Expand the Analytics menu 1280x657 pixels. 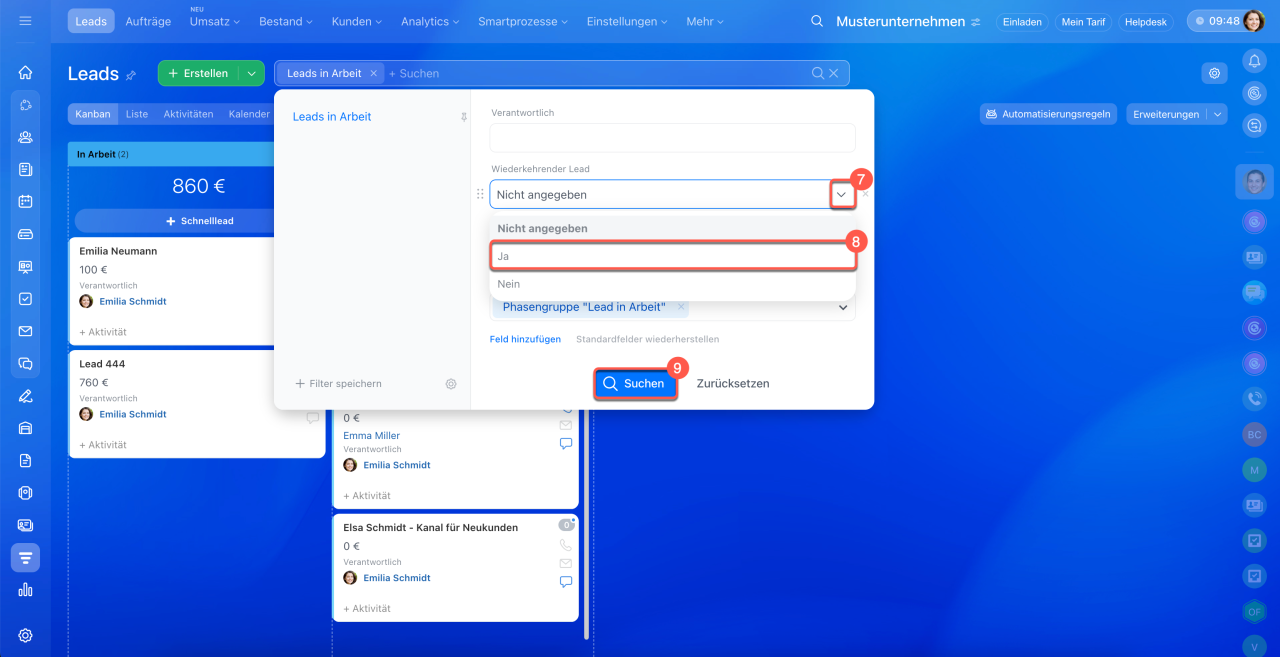431,21
